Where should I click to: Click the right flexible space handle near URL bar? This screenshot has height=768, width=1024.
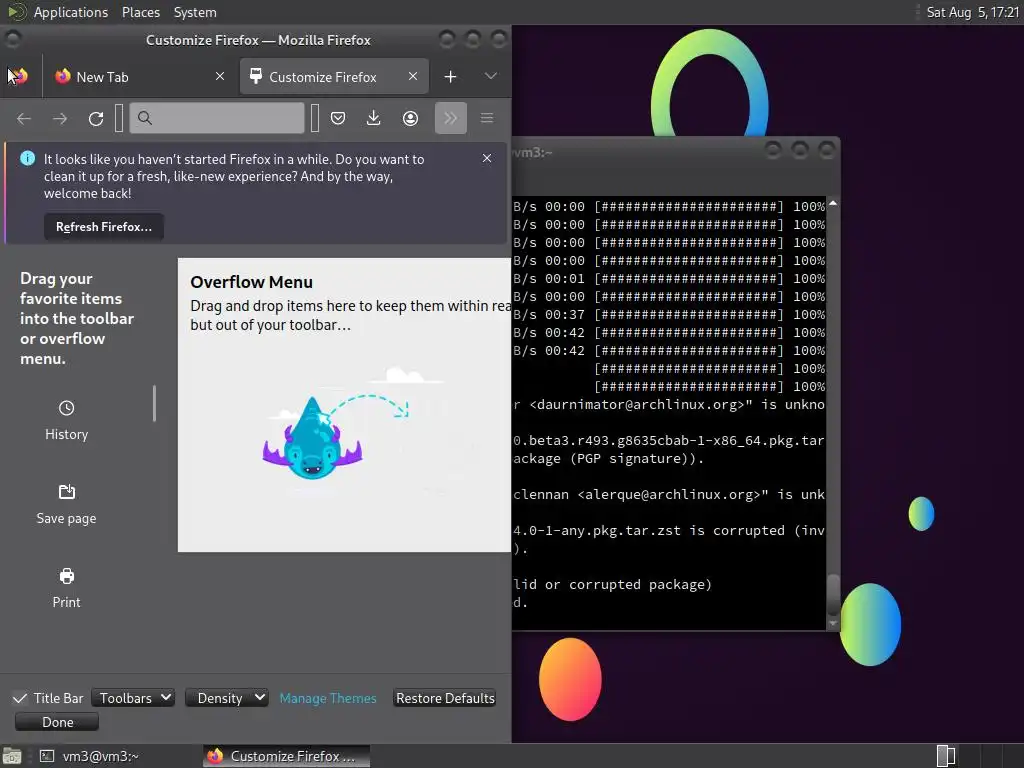tap(315, 118)
